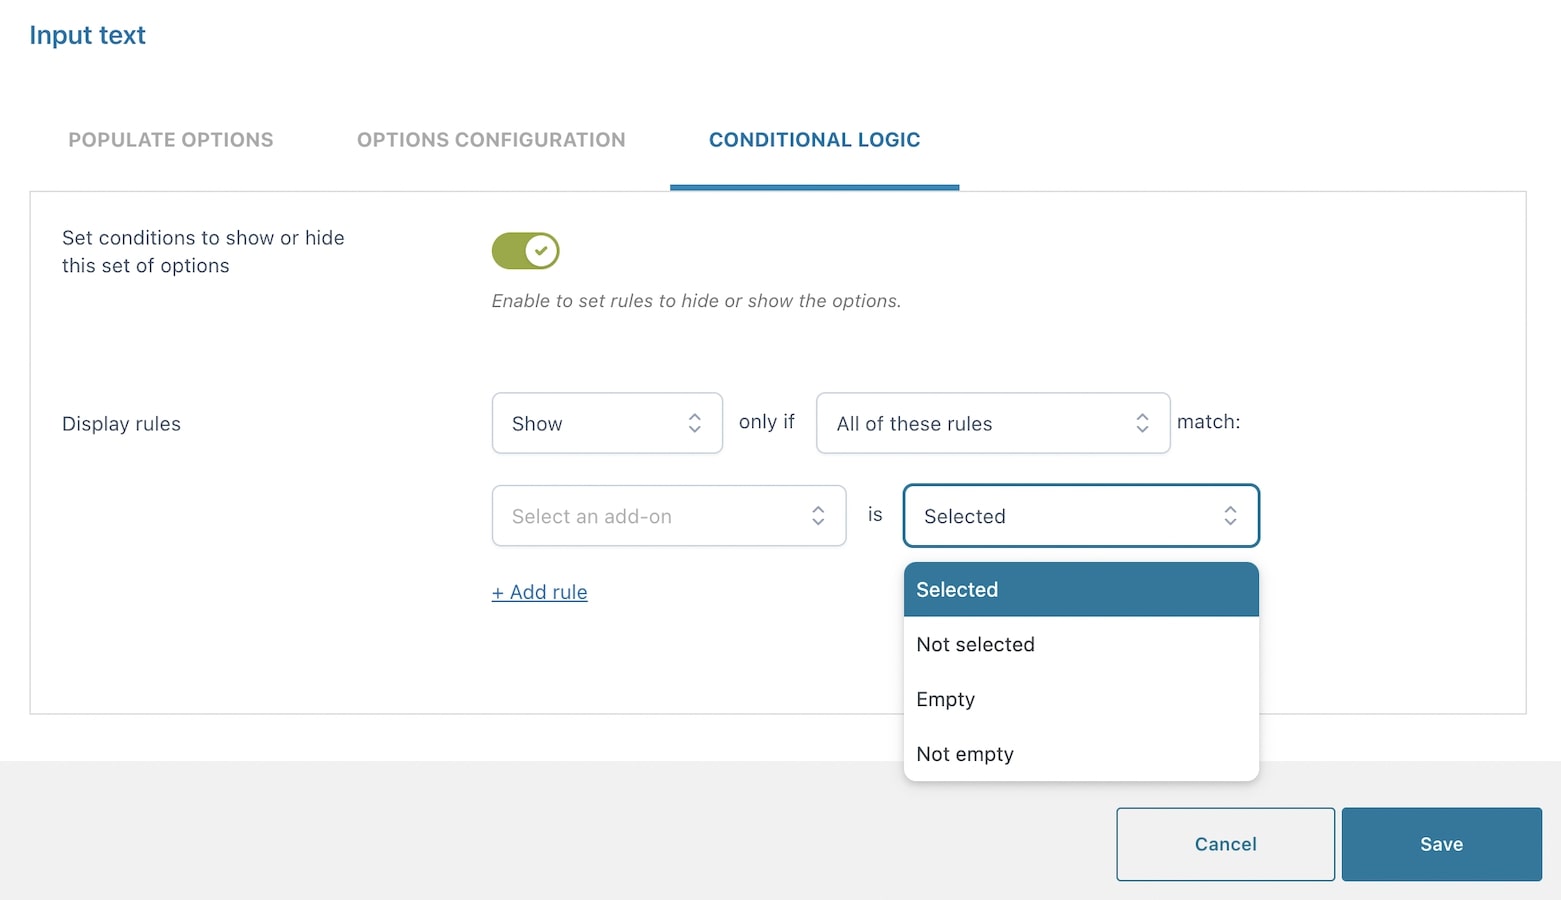Screen dimensions: 1561x900
Task: Pick the Not empty condition option
Action: 1081,754
